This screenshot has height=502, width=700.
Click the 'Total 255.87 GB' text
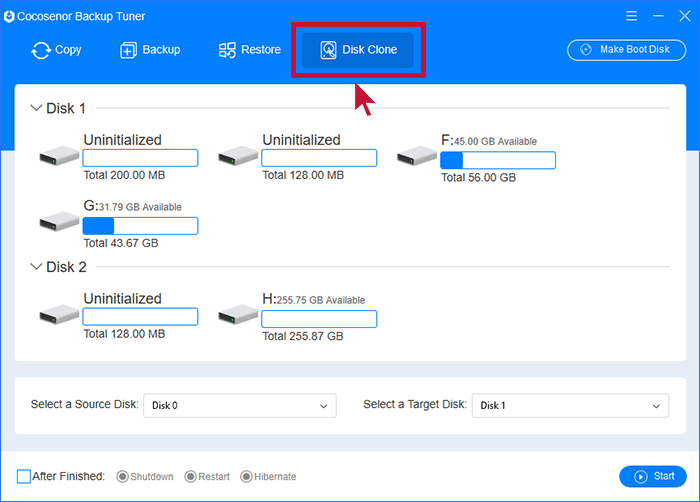tap(303, 336)
